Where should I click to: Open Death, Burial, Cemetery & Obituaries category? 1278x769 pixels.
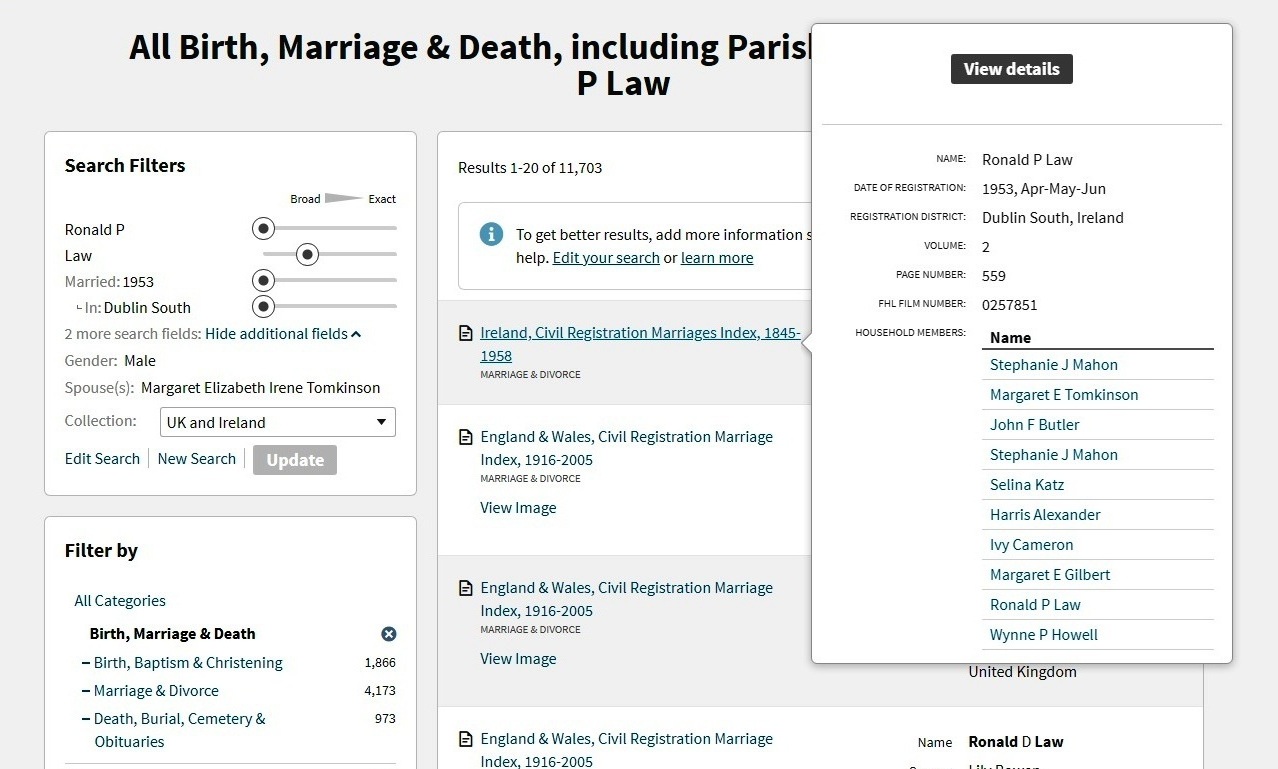pyautogui.click(x=179, y=719)
